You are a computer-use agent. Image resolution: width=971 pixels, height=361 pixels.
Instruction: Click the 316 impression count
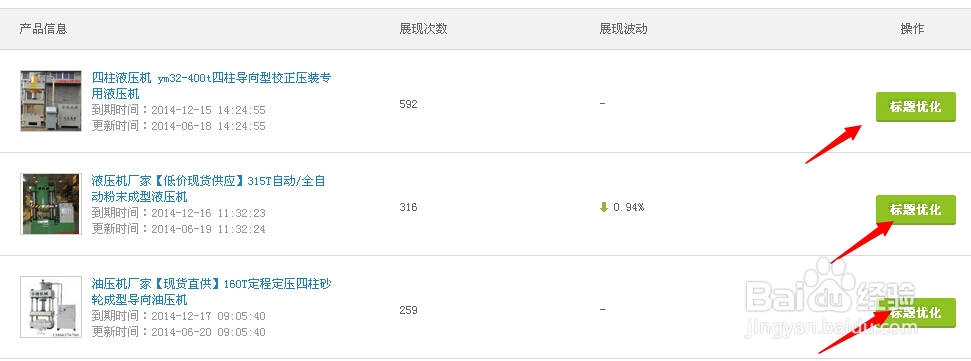[408, 207]
